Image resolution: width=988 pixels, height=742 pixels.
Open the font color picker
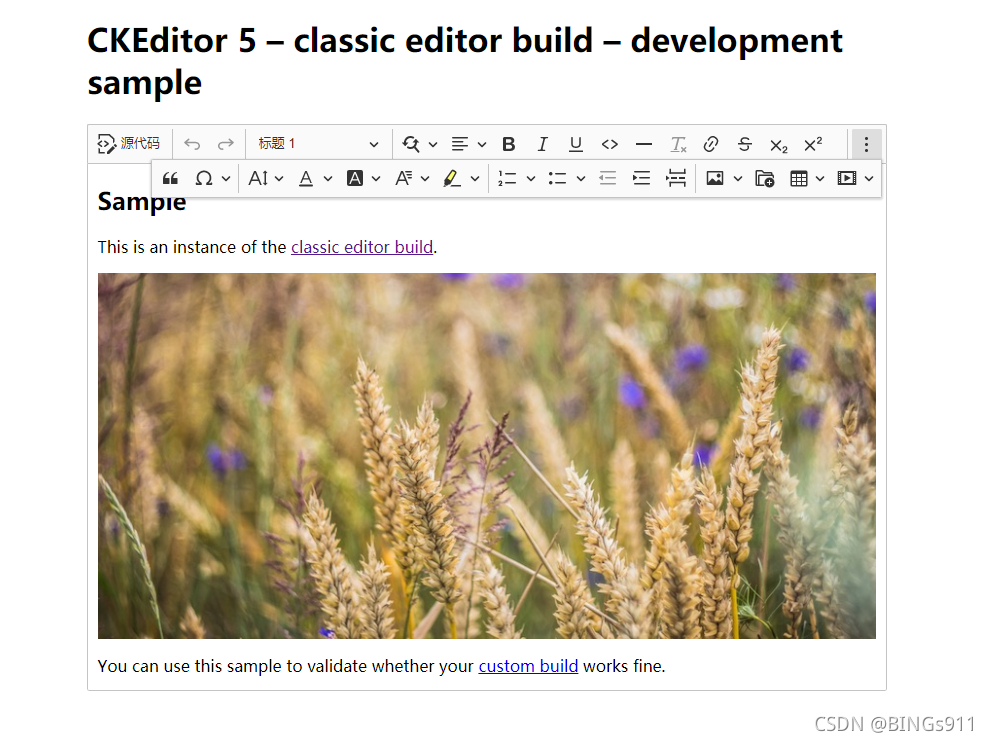[x=306, y=178]
